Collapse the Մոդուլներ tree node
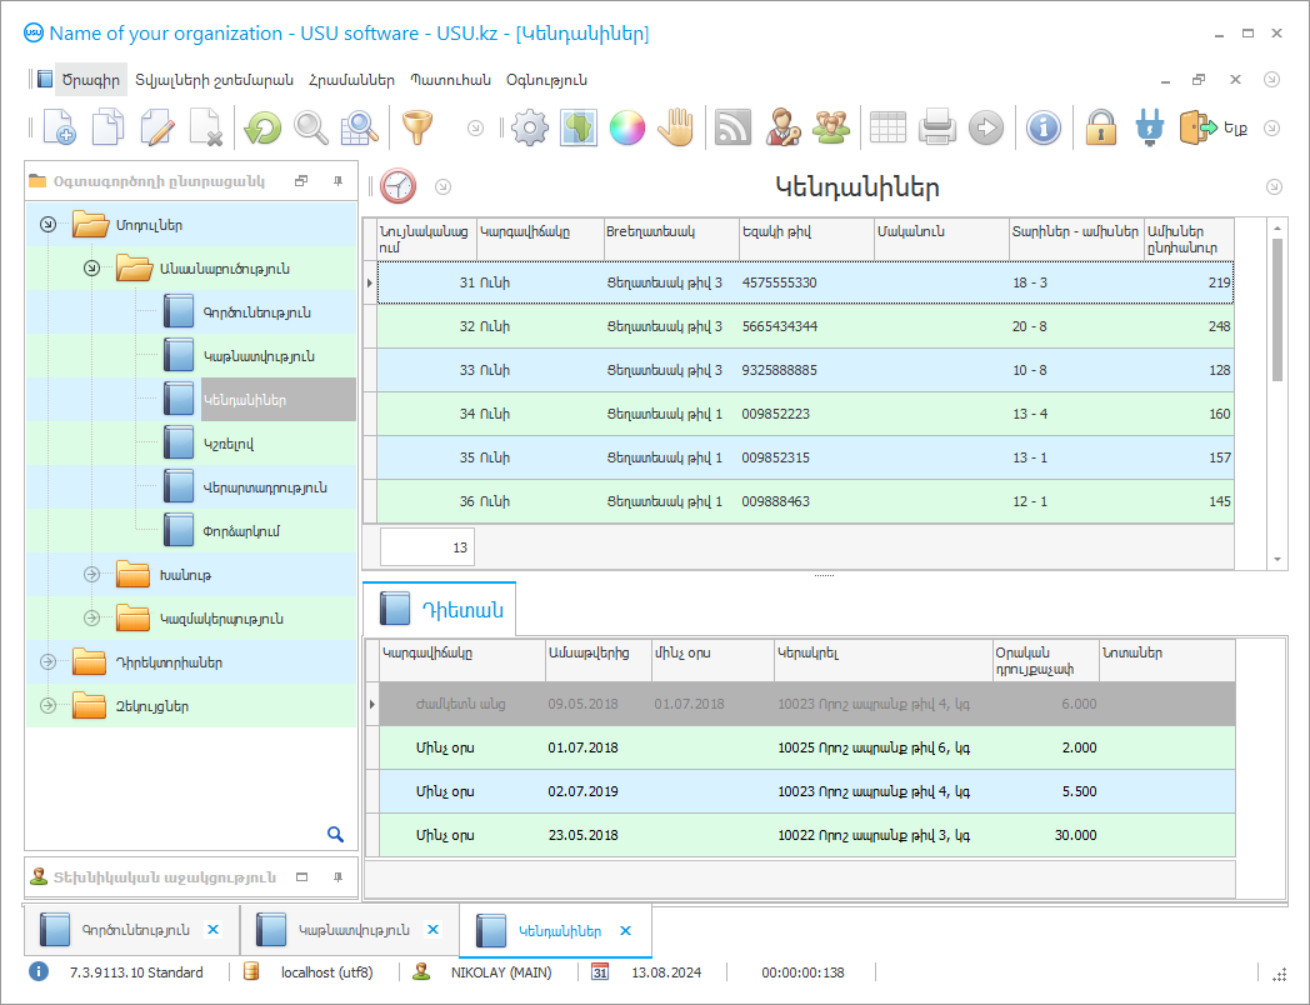This screenshot has height=1005, width=1310. [48, 225]
